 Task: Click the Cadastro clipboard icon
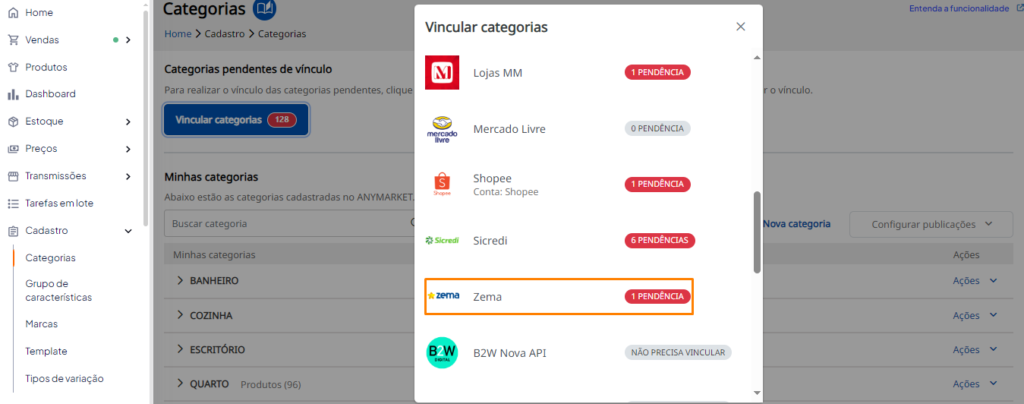[12, 230]
